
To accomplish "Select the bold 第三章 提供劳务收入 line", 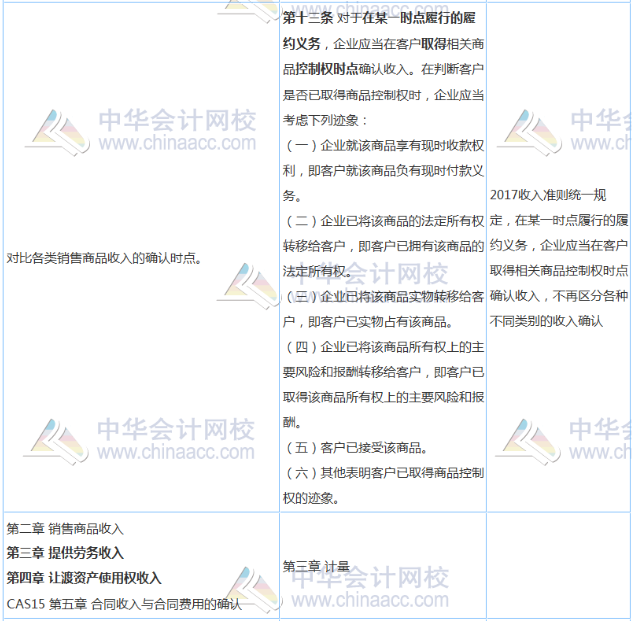I will tap(66, 553).
